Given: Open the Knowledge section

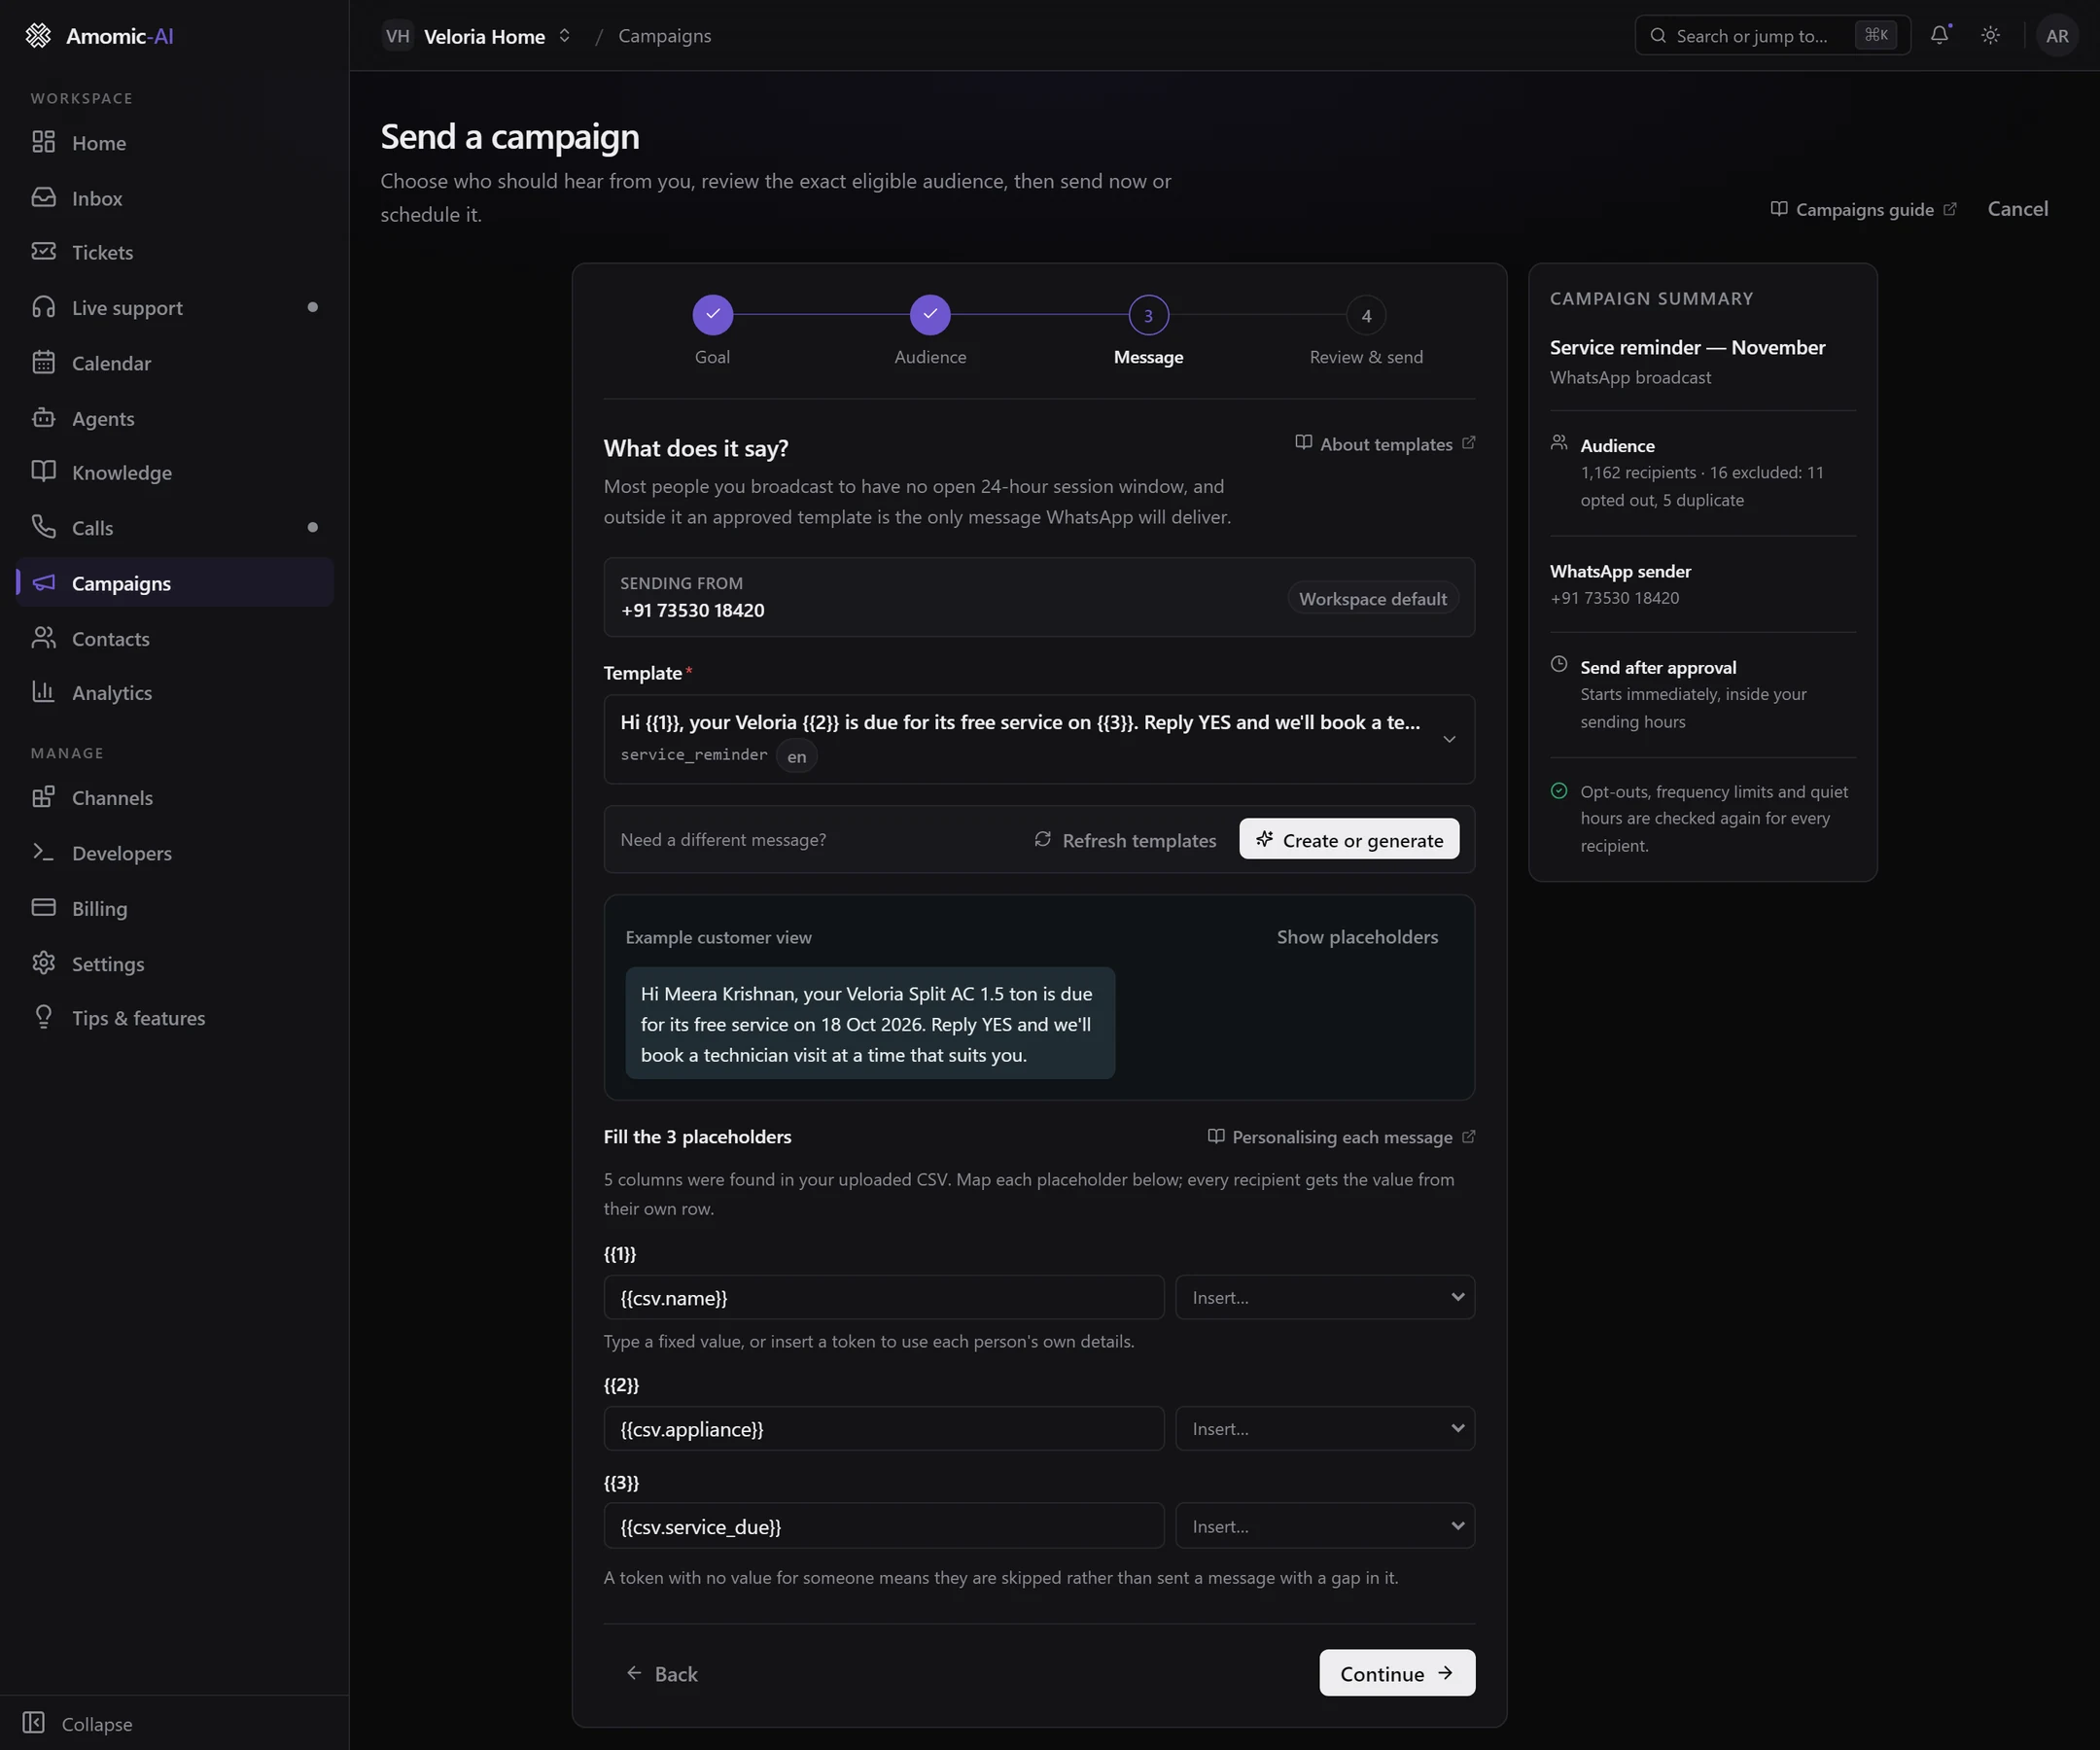Looking at the screenshot, I should click(x=175, y=472).
